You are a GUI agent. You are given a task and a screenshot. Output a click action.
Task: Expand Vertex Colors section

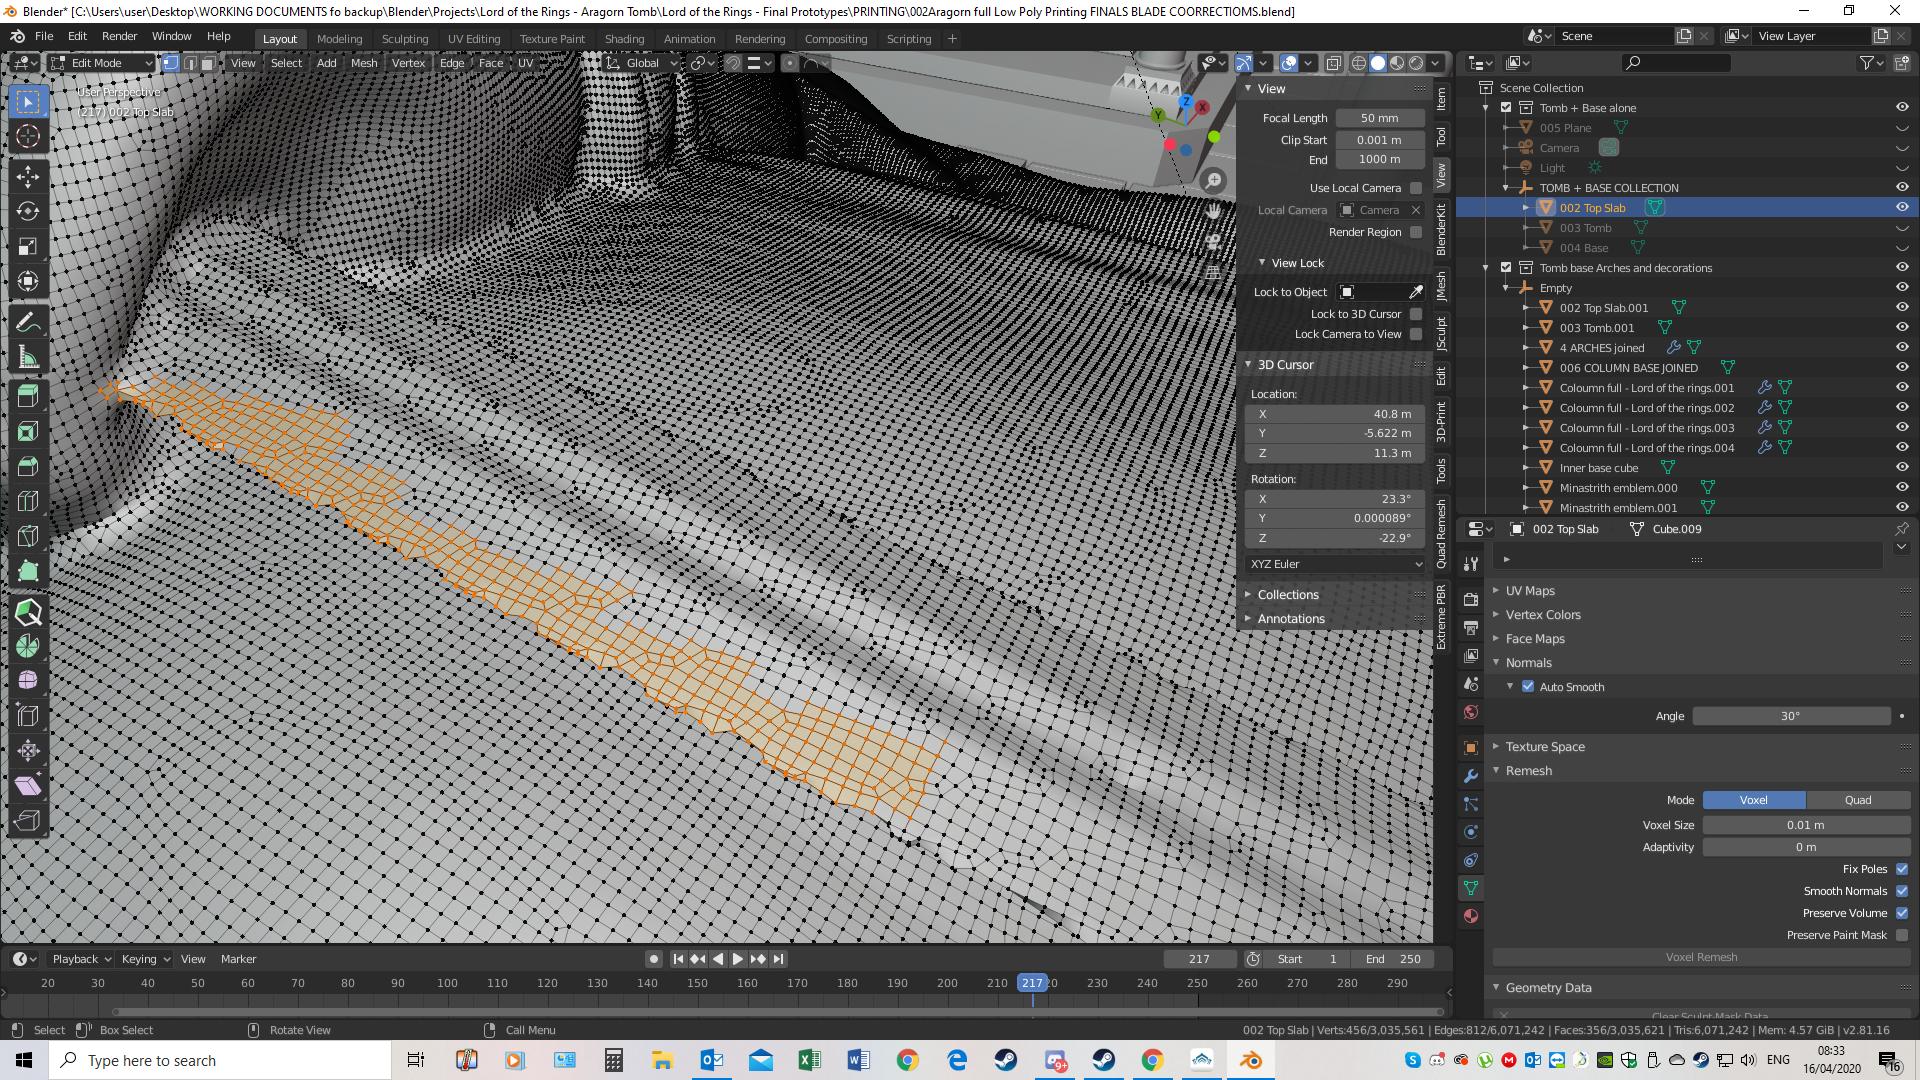click(x=1543, y=615)
